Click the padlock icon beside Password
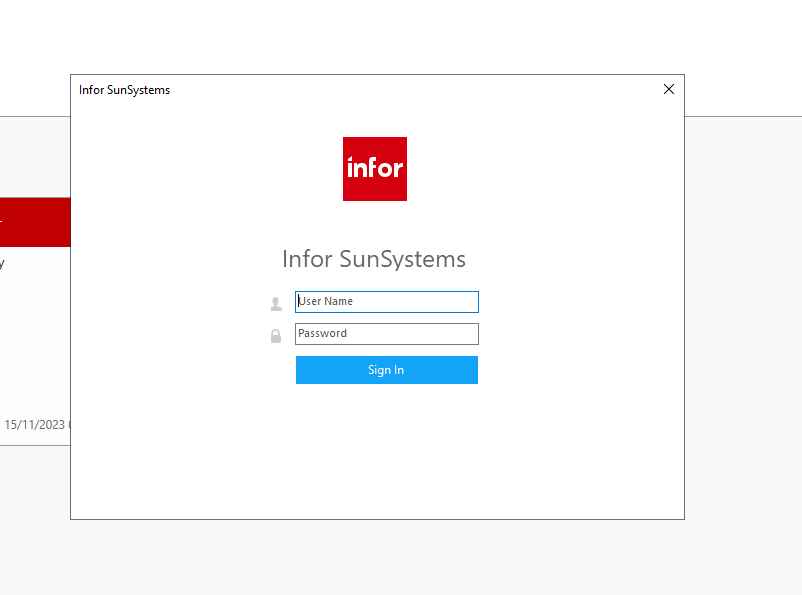 click(276, 336)
